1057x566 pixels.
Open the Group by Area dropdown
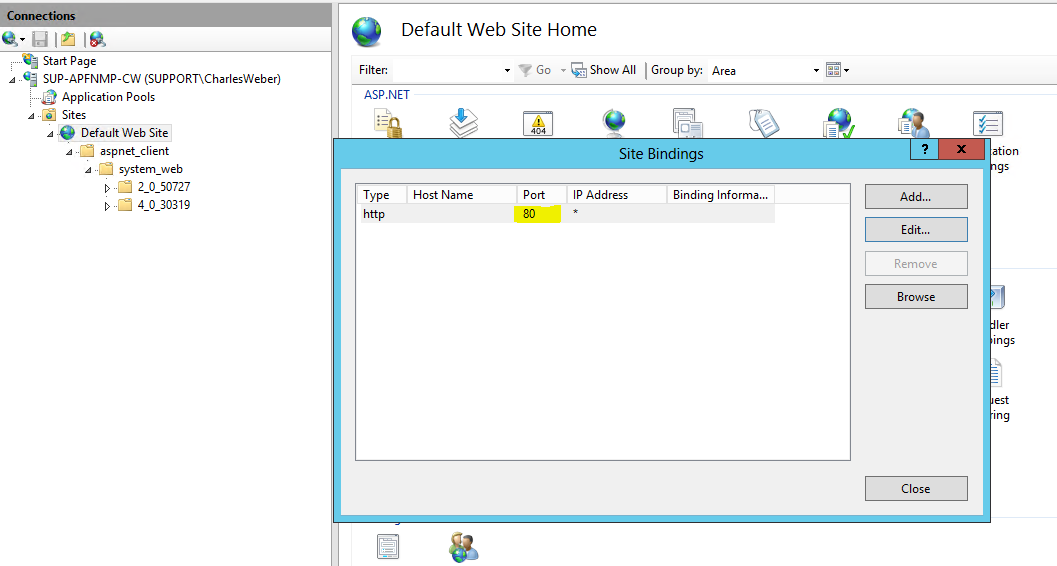tap(766, 70)
